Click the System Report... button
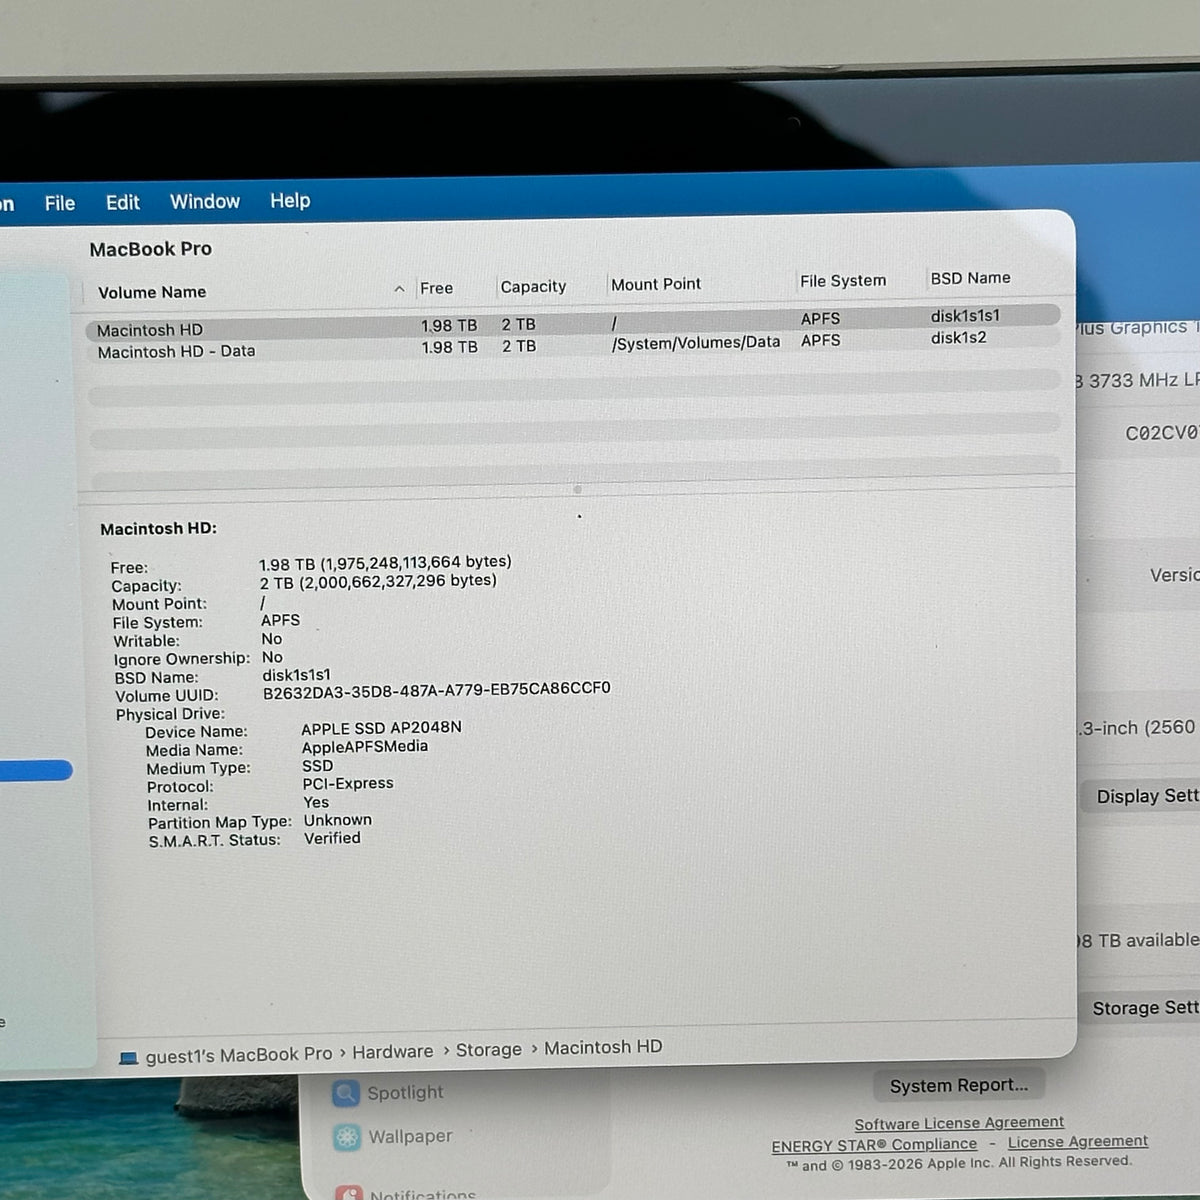Screen dimensions: 1200x1200 (x=958, y=1085)
